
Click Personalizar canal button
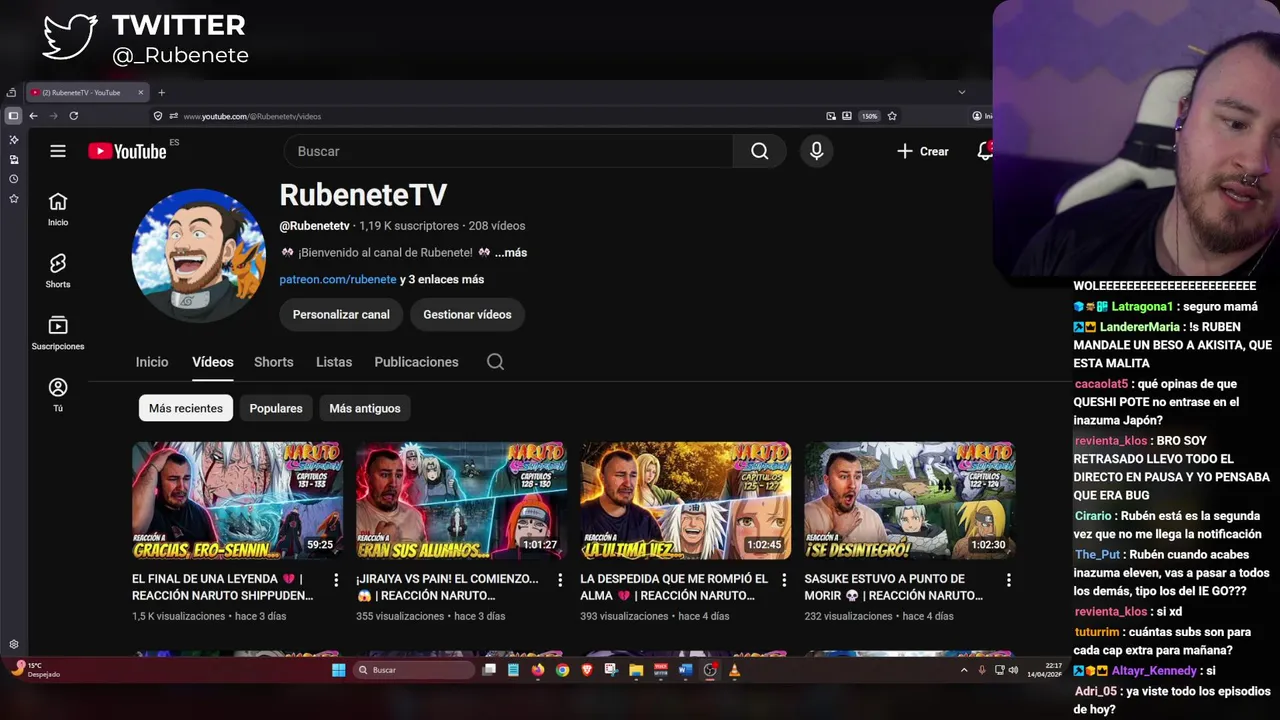[341, 314]
